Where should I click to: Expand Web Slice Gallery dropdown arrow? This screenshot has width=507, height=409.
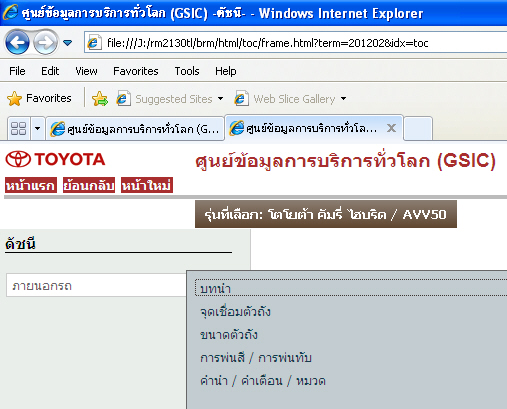pyautogui.click(x=344, y=99)
